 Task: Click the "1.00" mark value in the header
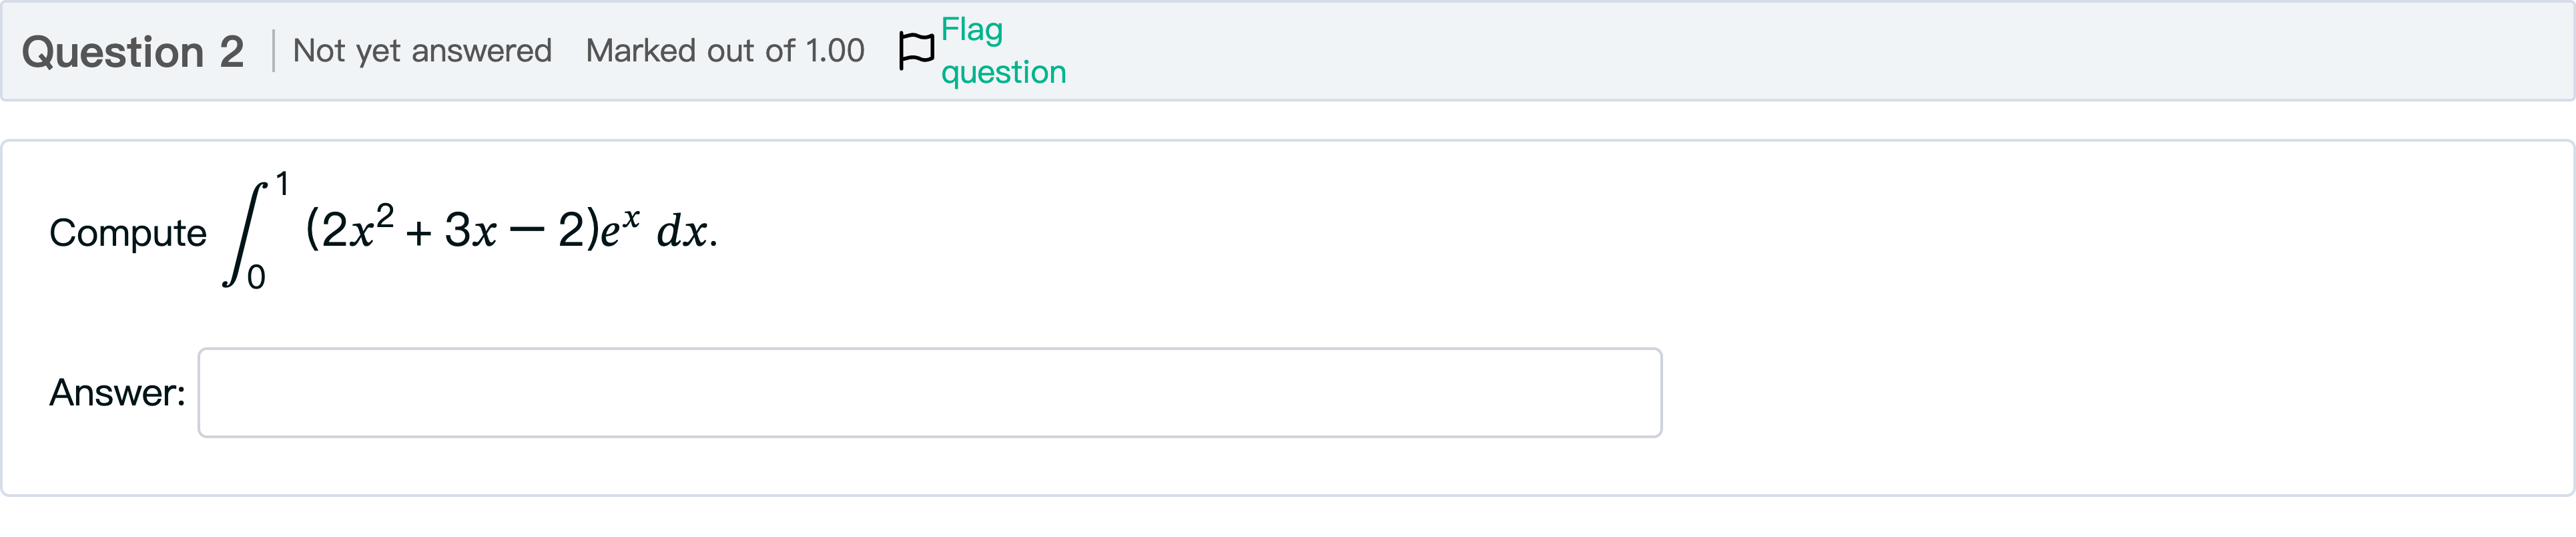click(x=834, y=51)
